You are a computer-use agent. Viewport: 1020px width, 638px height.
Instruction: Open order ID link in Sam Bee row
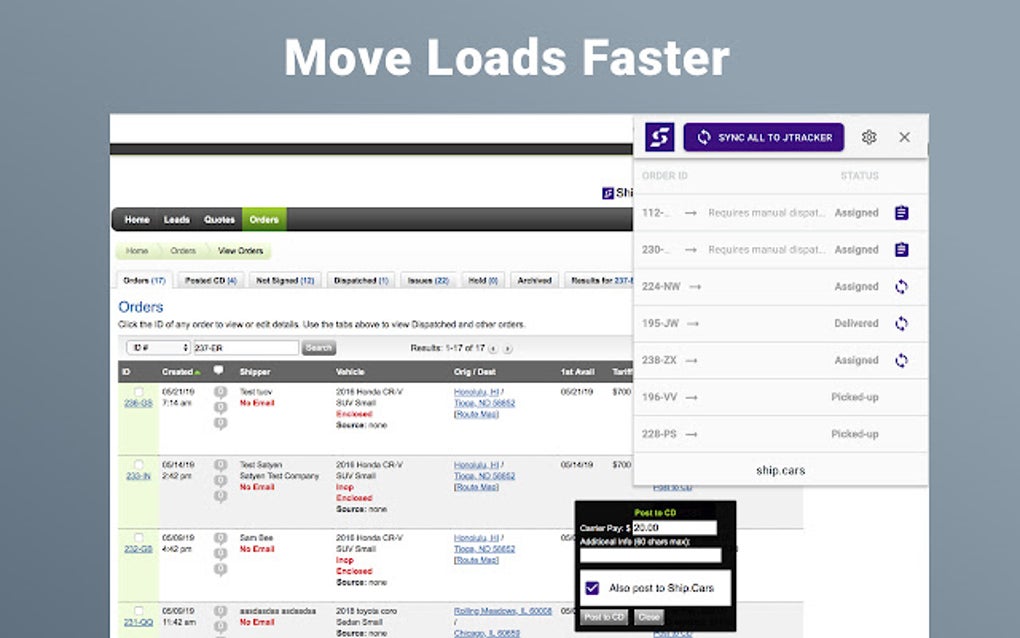[138, 549]
